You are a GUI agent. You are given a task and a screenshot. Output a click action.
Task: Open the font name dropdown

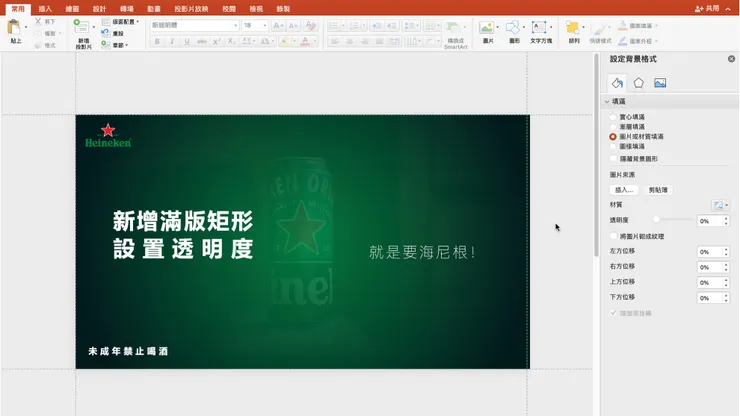tap(235, 25)
